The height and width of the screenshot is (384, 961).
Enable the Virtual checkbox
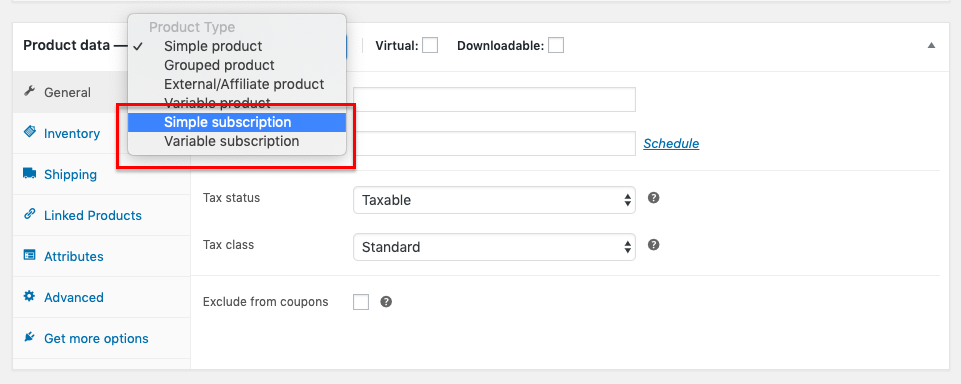tap(430, 45)
